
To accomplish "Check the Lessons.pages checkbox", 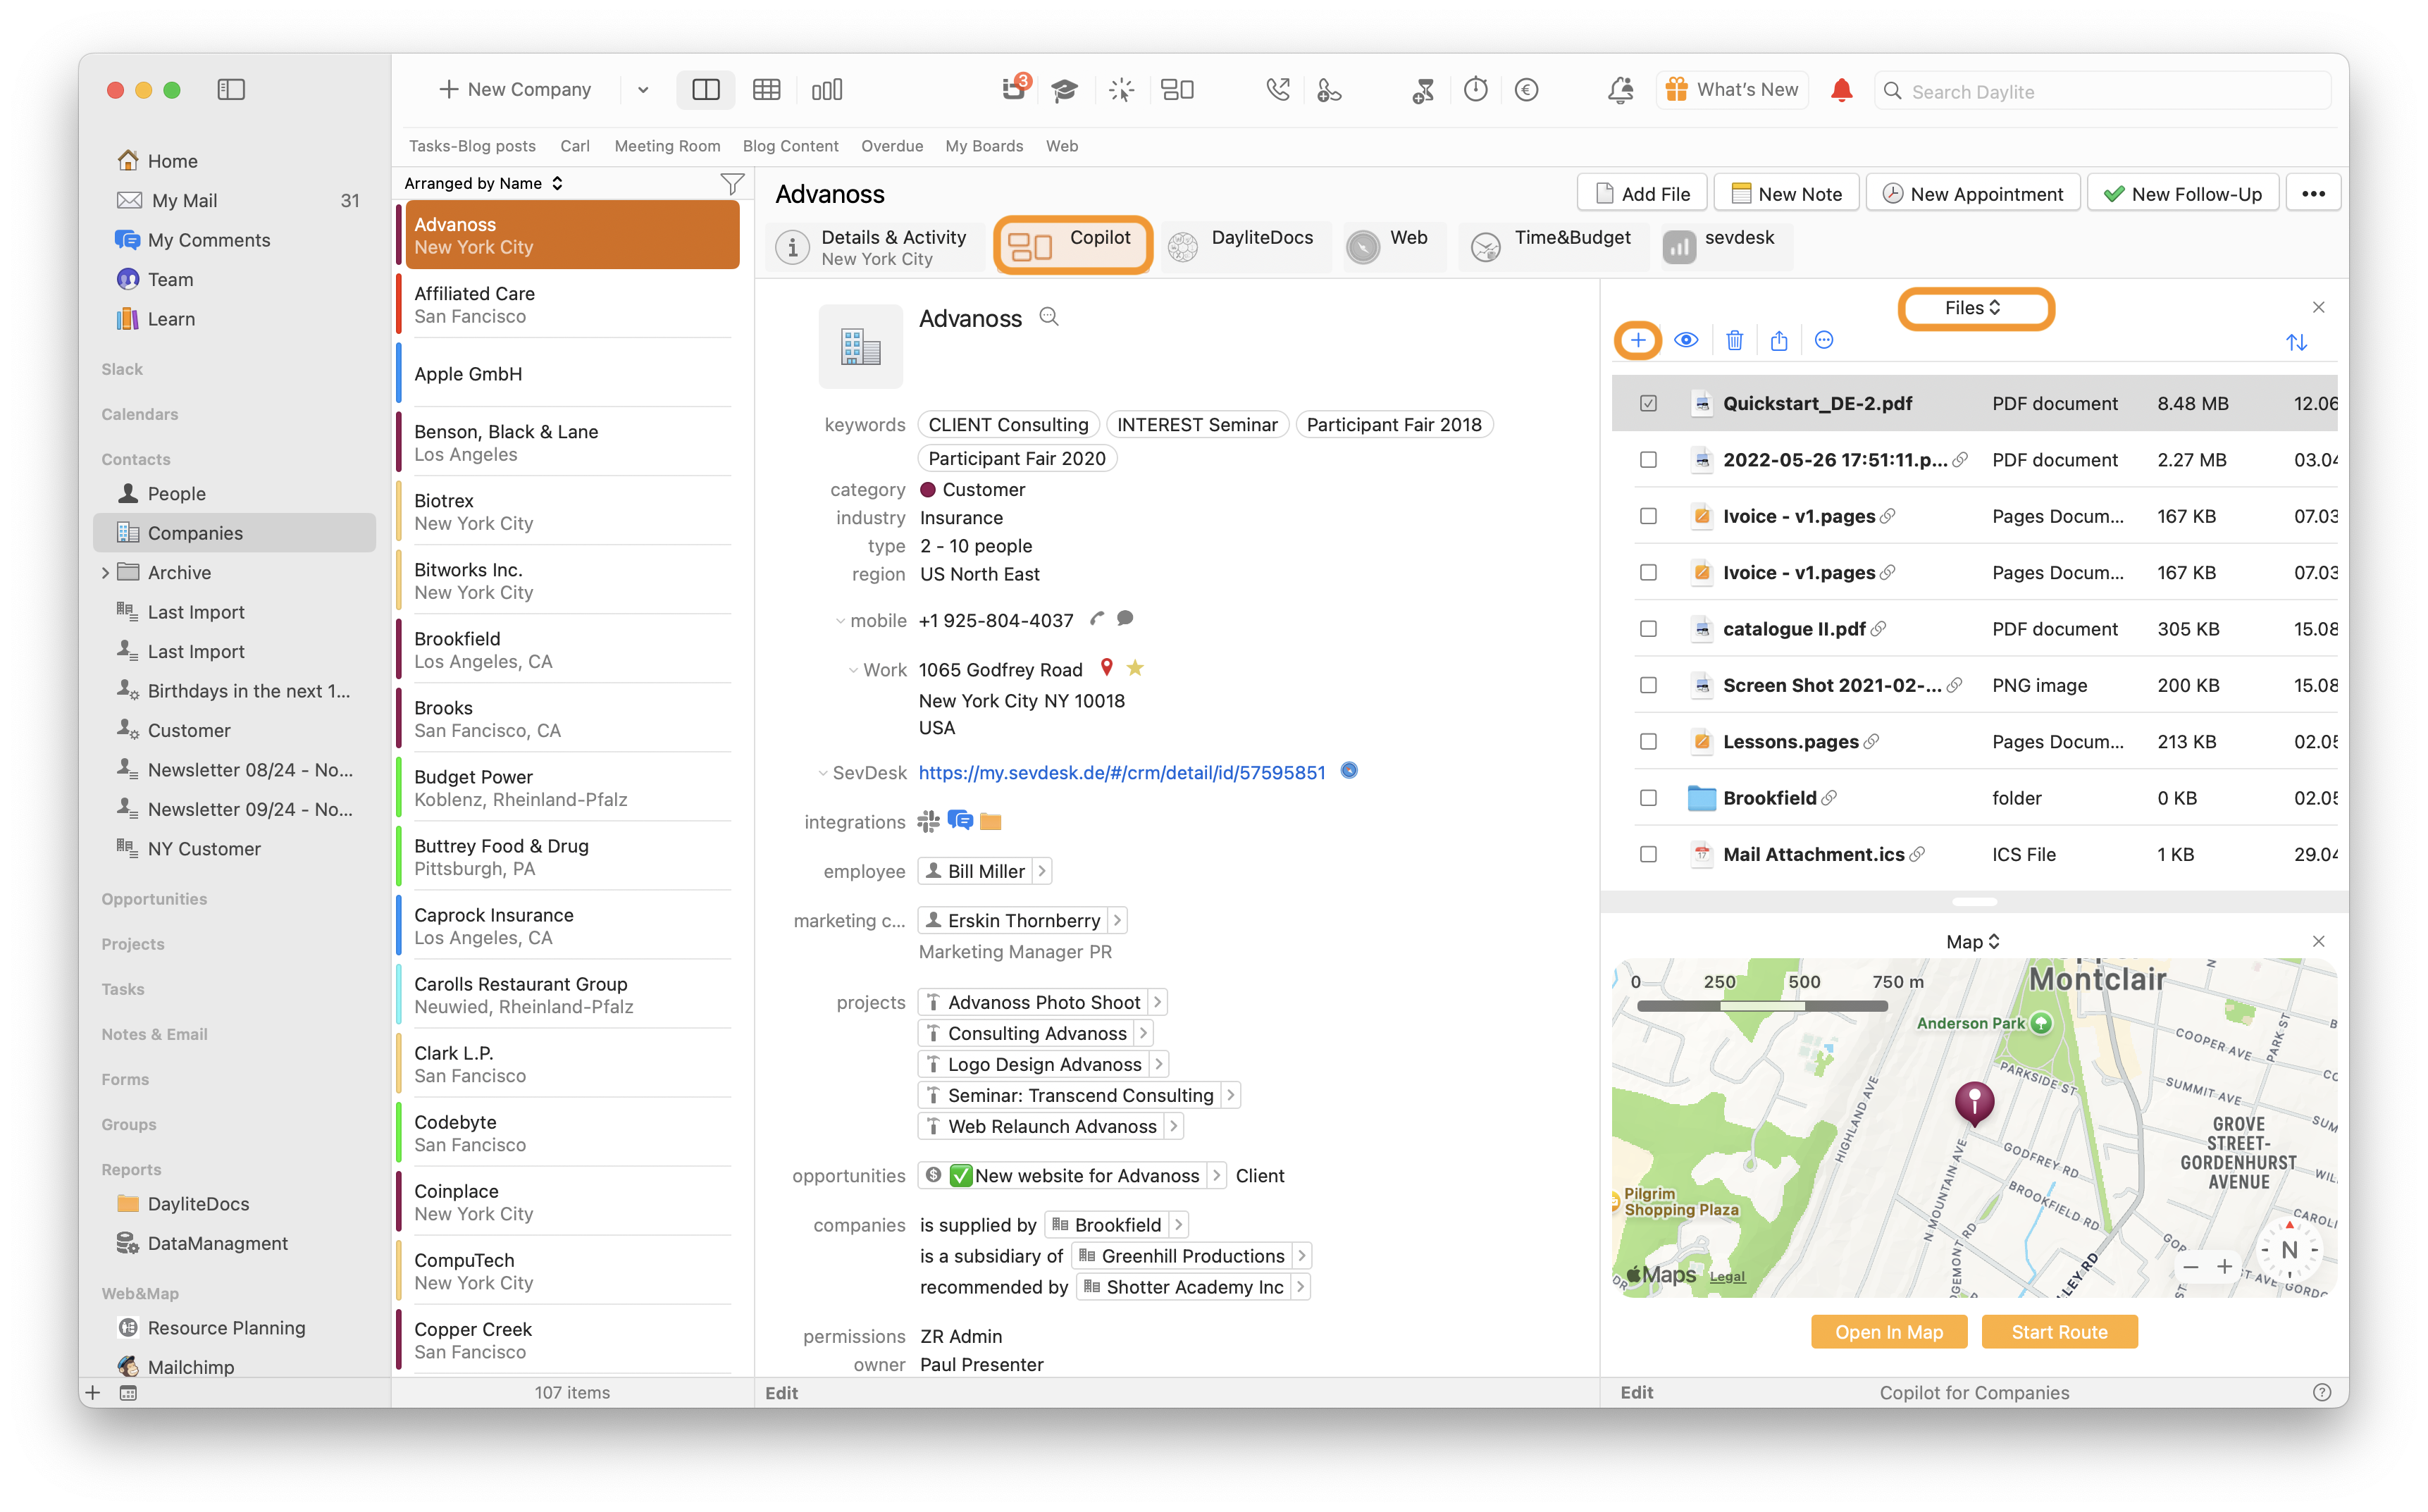I will (1648, 741).
